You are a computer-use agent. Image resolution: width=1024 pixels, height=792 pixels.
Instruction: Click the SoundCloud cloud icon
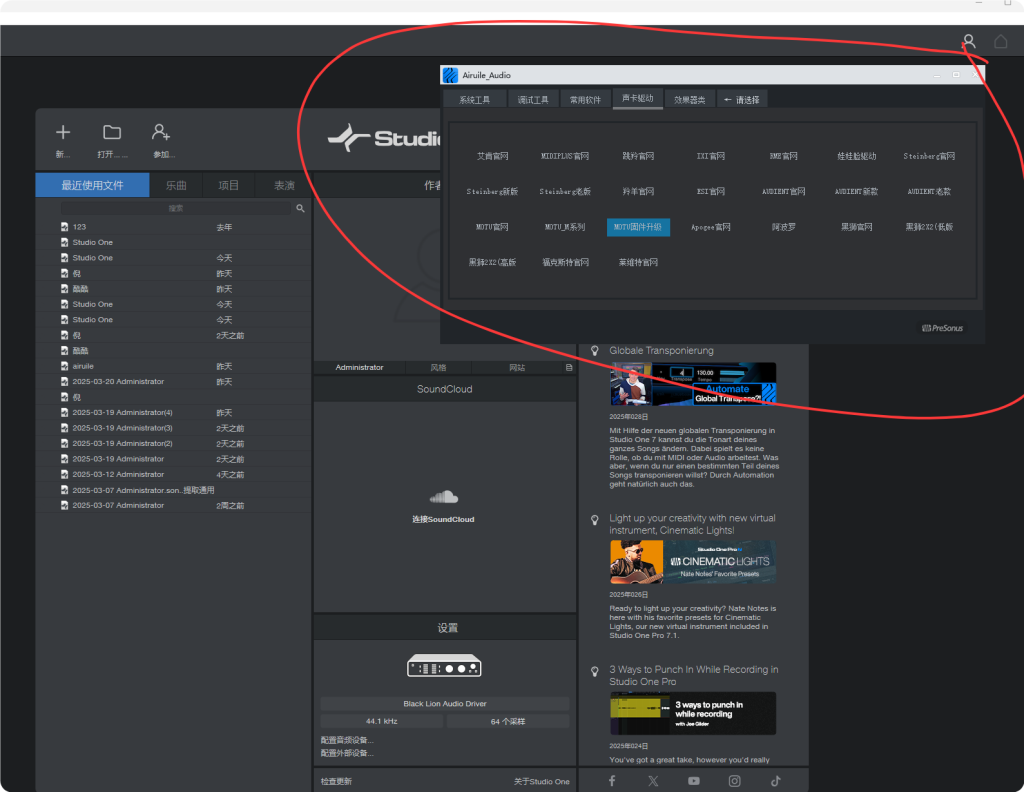tap(444, 498)
